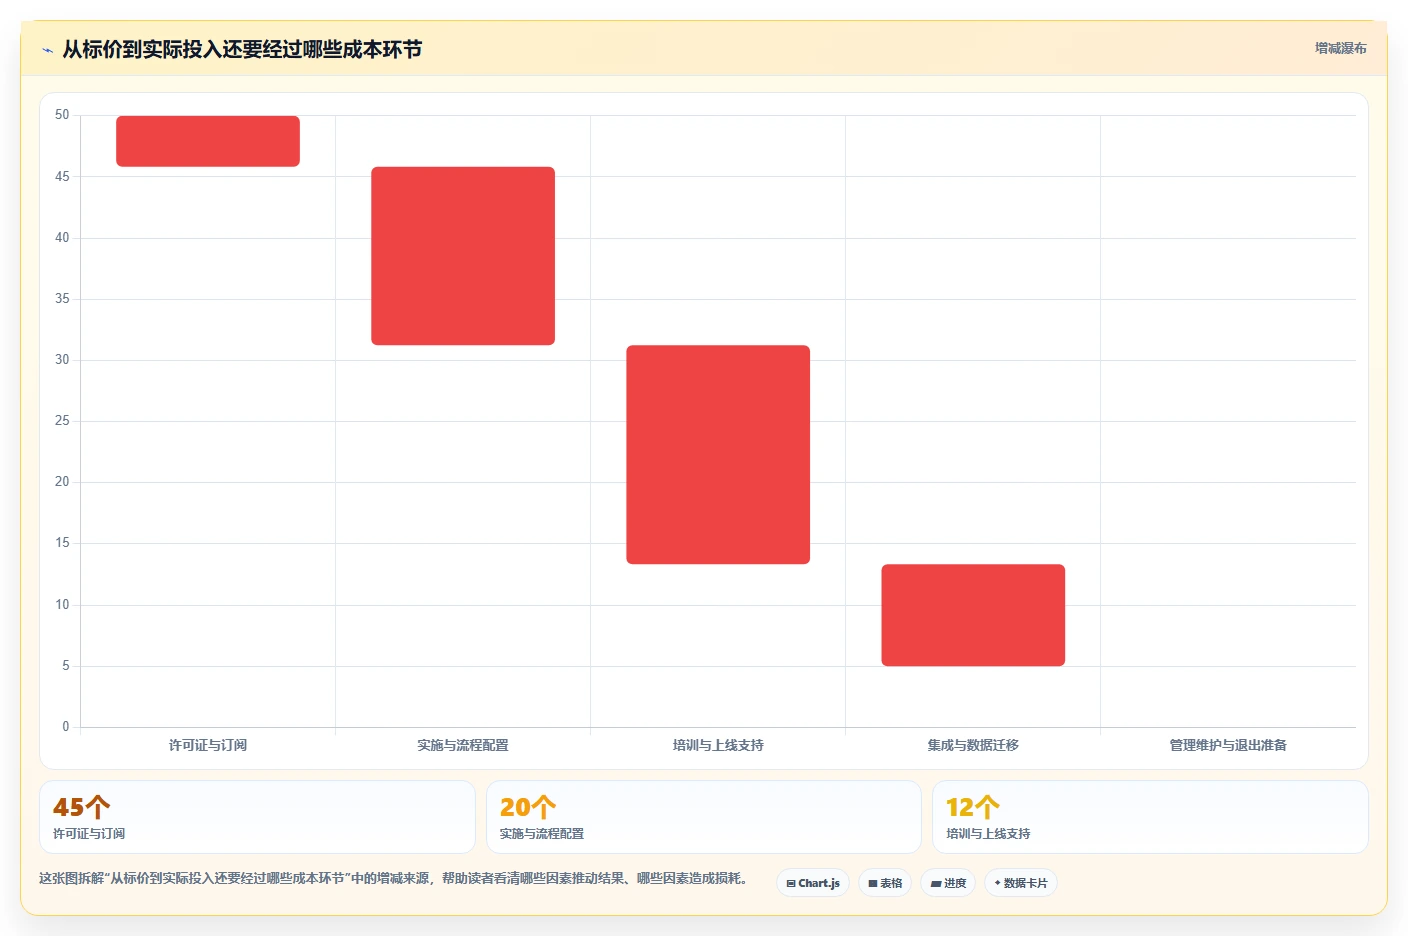Open the 20个 实施与流程配置 data card
The width and height of the screenshot is (1408, 936).
[704, 817]
